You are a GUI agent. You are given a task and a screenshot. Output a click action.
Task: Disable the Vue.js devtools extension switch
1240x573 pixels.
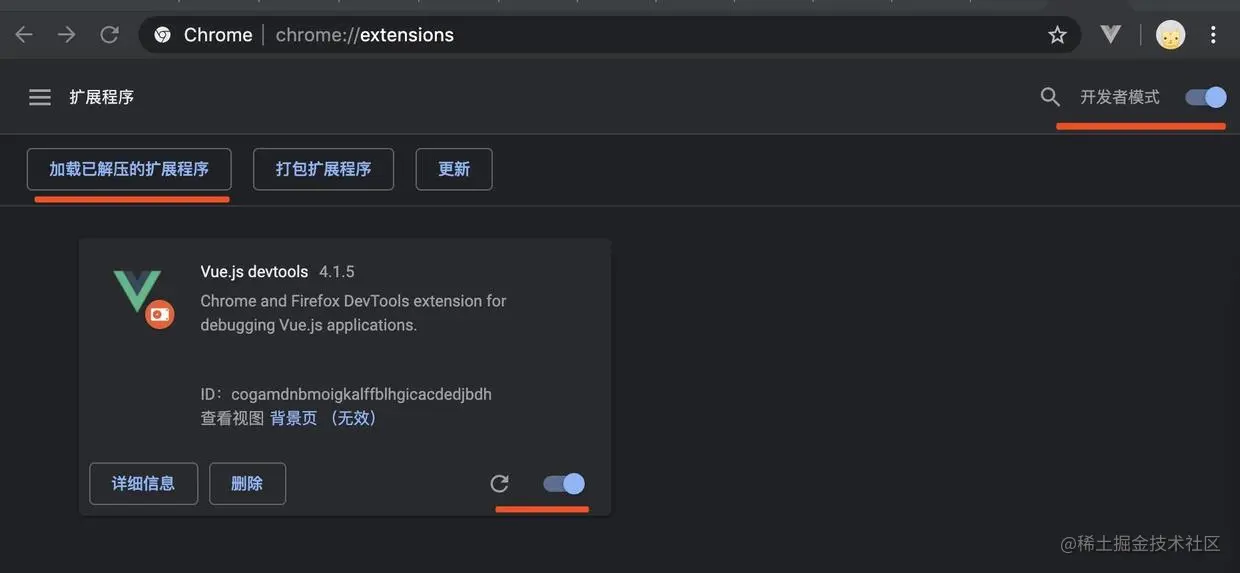[x=564, y=484]
